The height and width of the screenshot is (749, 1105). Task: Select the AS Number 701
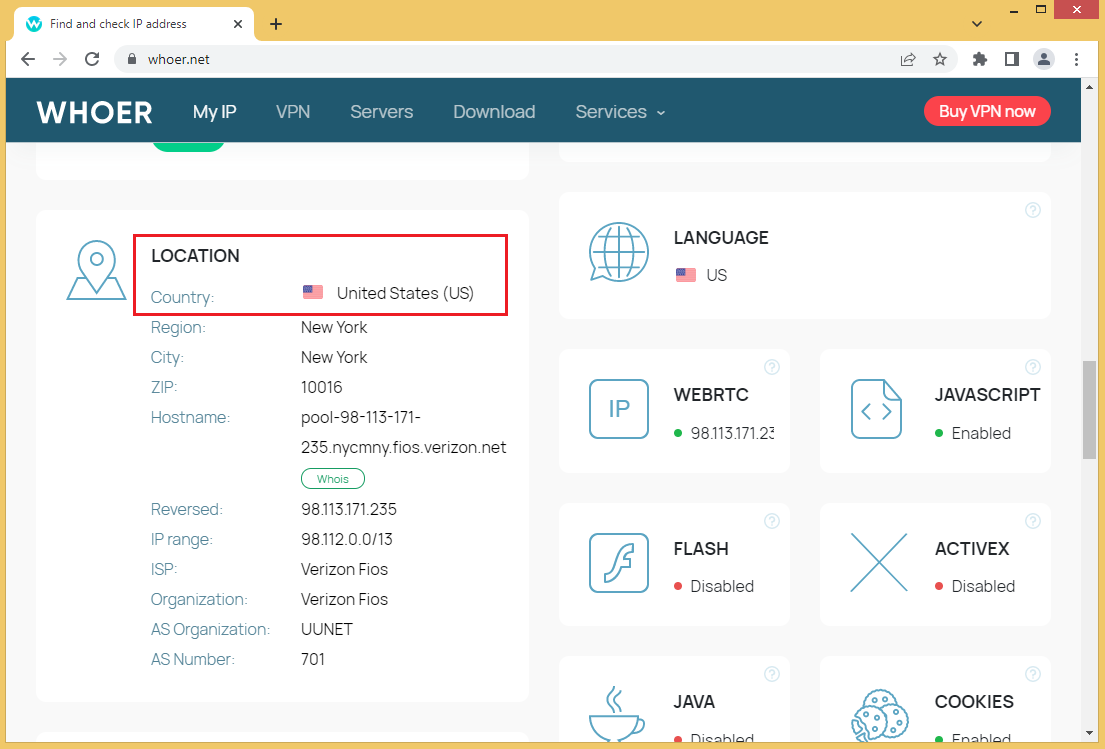pos(313,660)
